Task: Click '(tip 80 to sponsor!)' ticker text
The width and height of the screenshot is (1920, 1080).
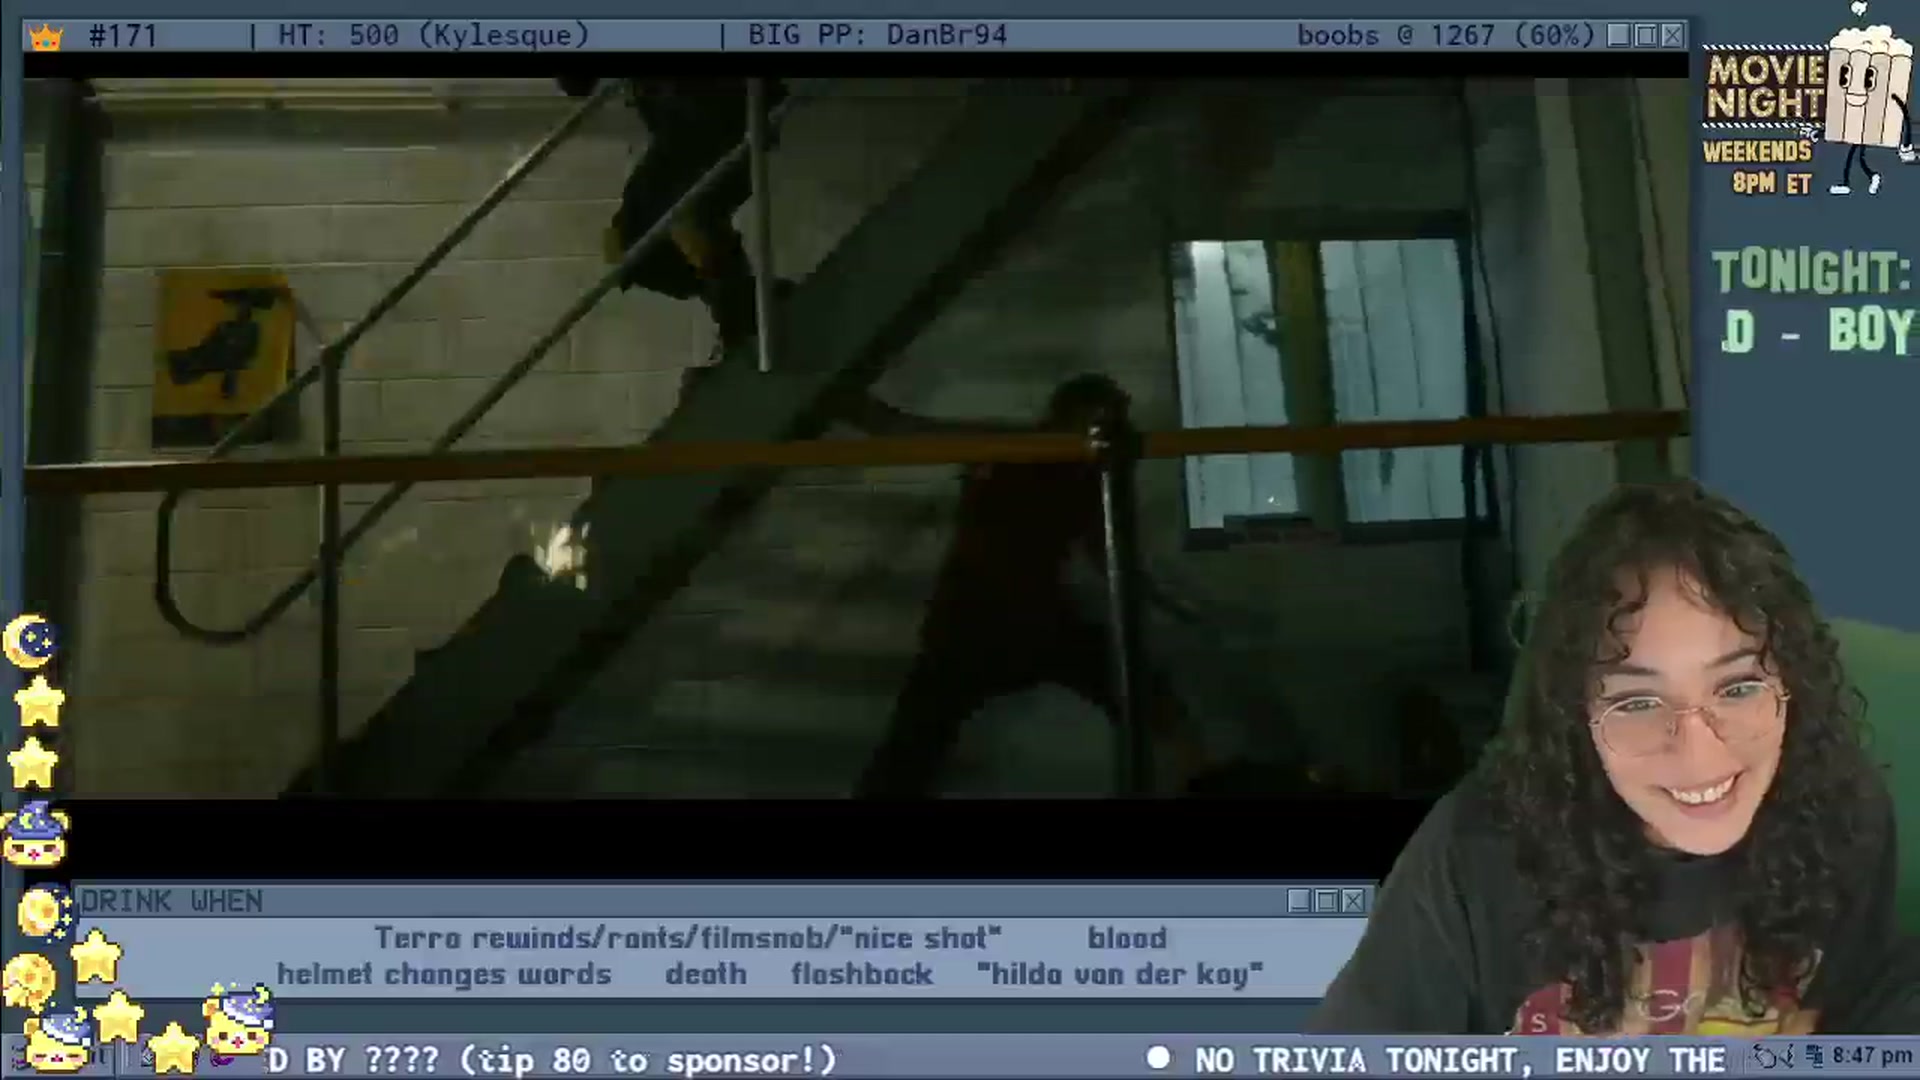Action: pos(648,1059)
